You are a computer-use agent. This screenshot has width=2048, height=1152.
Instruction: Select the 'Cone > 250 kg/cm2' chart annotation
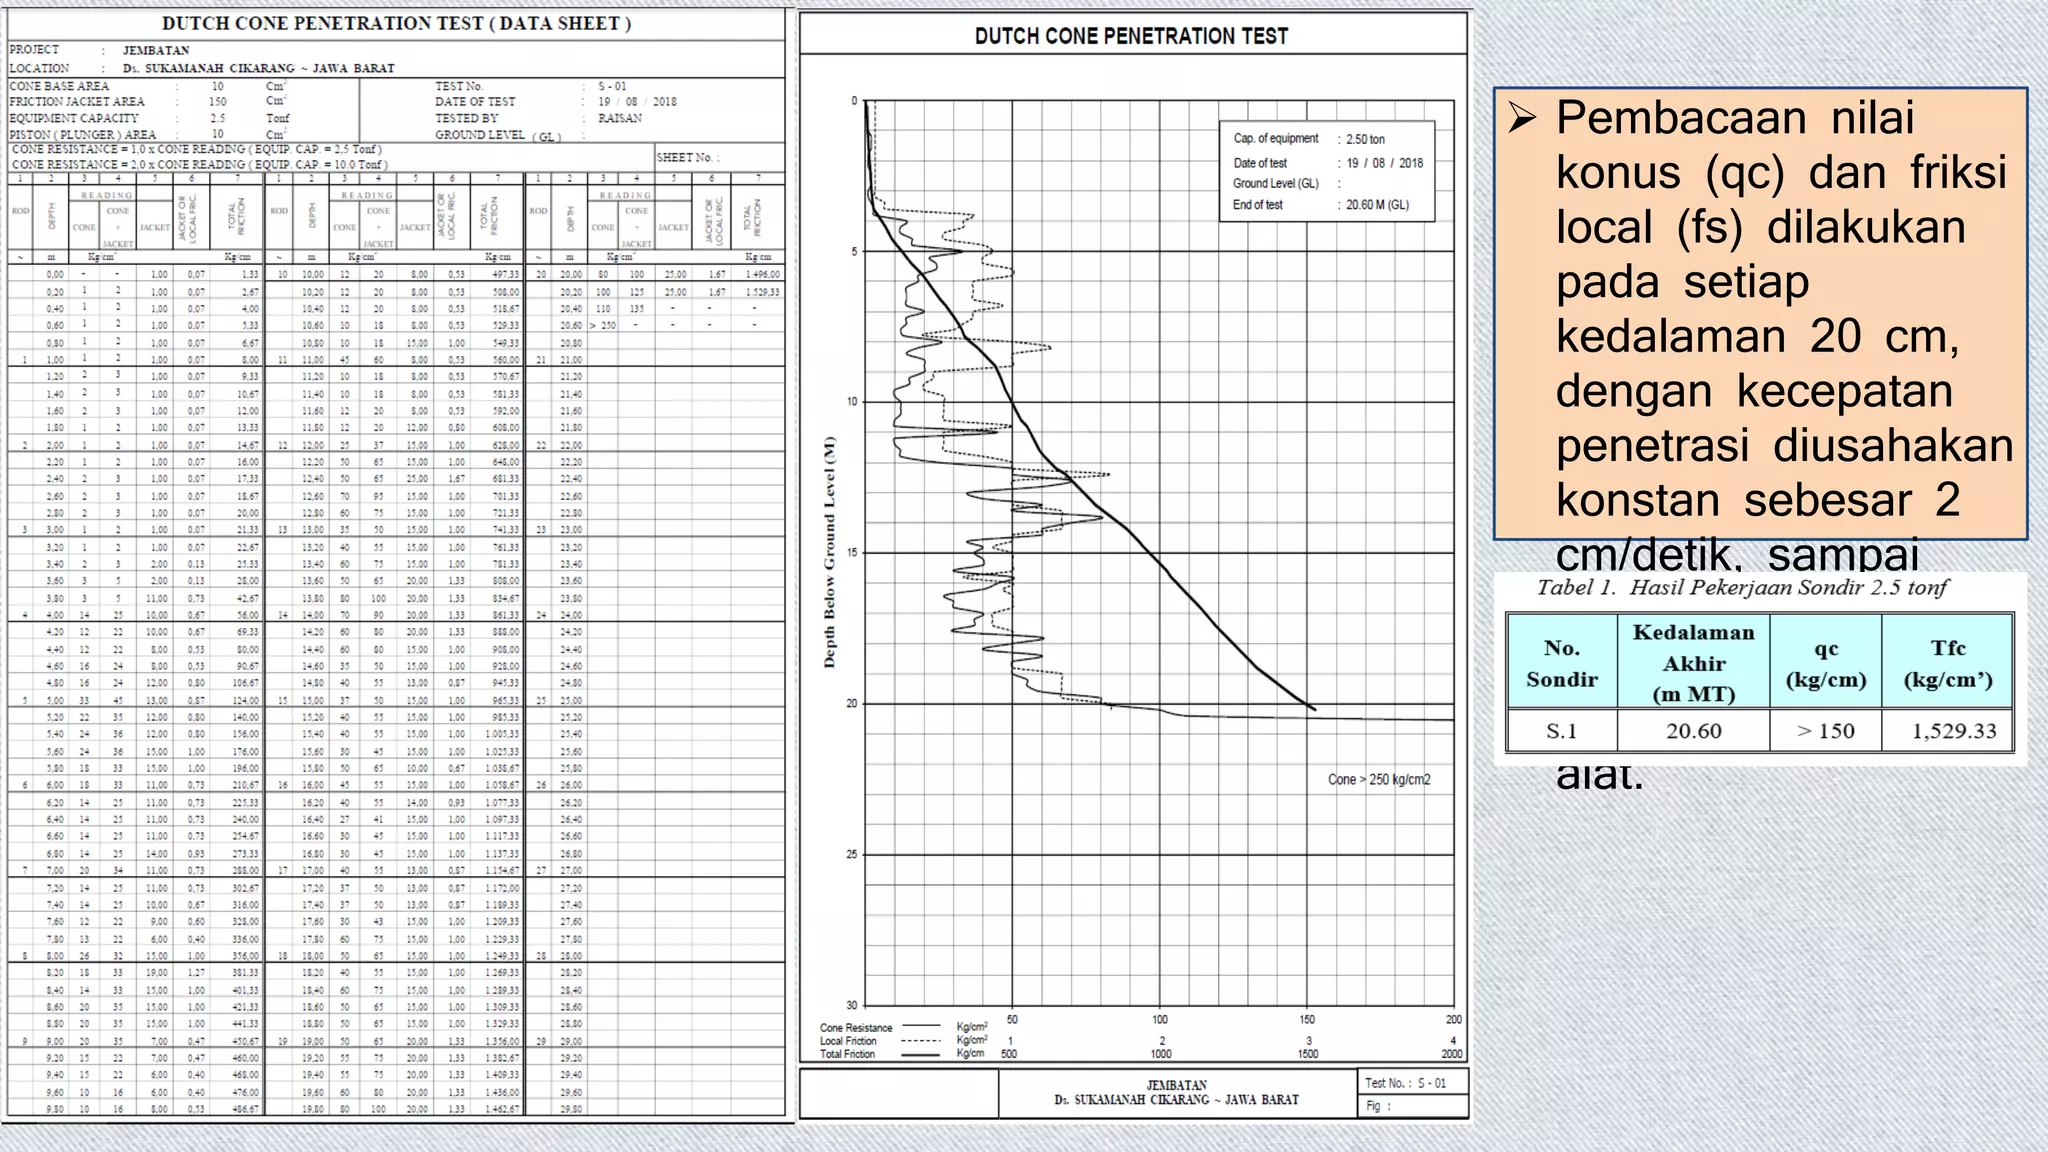pyautogui.click(x=1378, y=779)
